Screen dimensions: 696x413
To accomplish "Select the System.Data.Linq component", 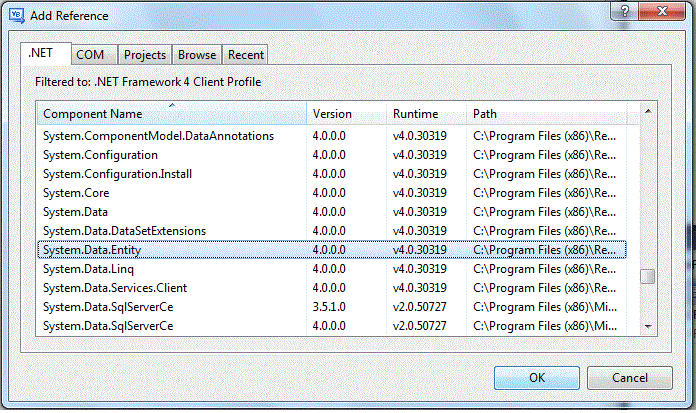I will pyautogui.click(x=332, y=269).
